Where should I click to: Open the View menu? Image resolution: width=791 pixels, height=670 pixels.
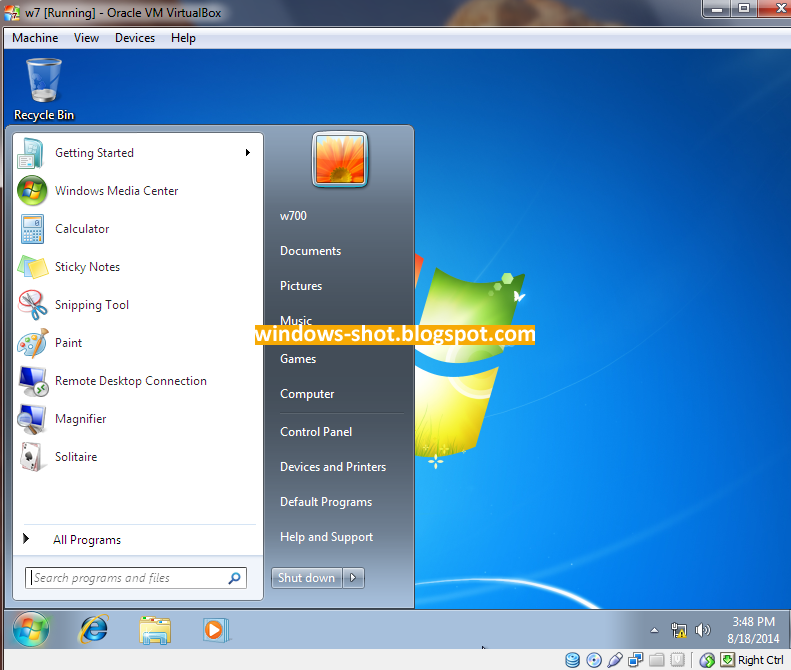point(86,38)
